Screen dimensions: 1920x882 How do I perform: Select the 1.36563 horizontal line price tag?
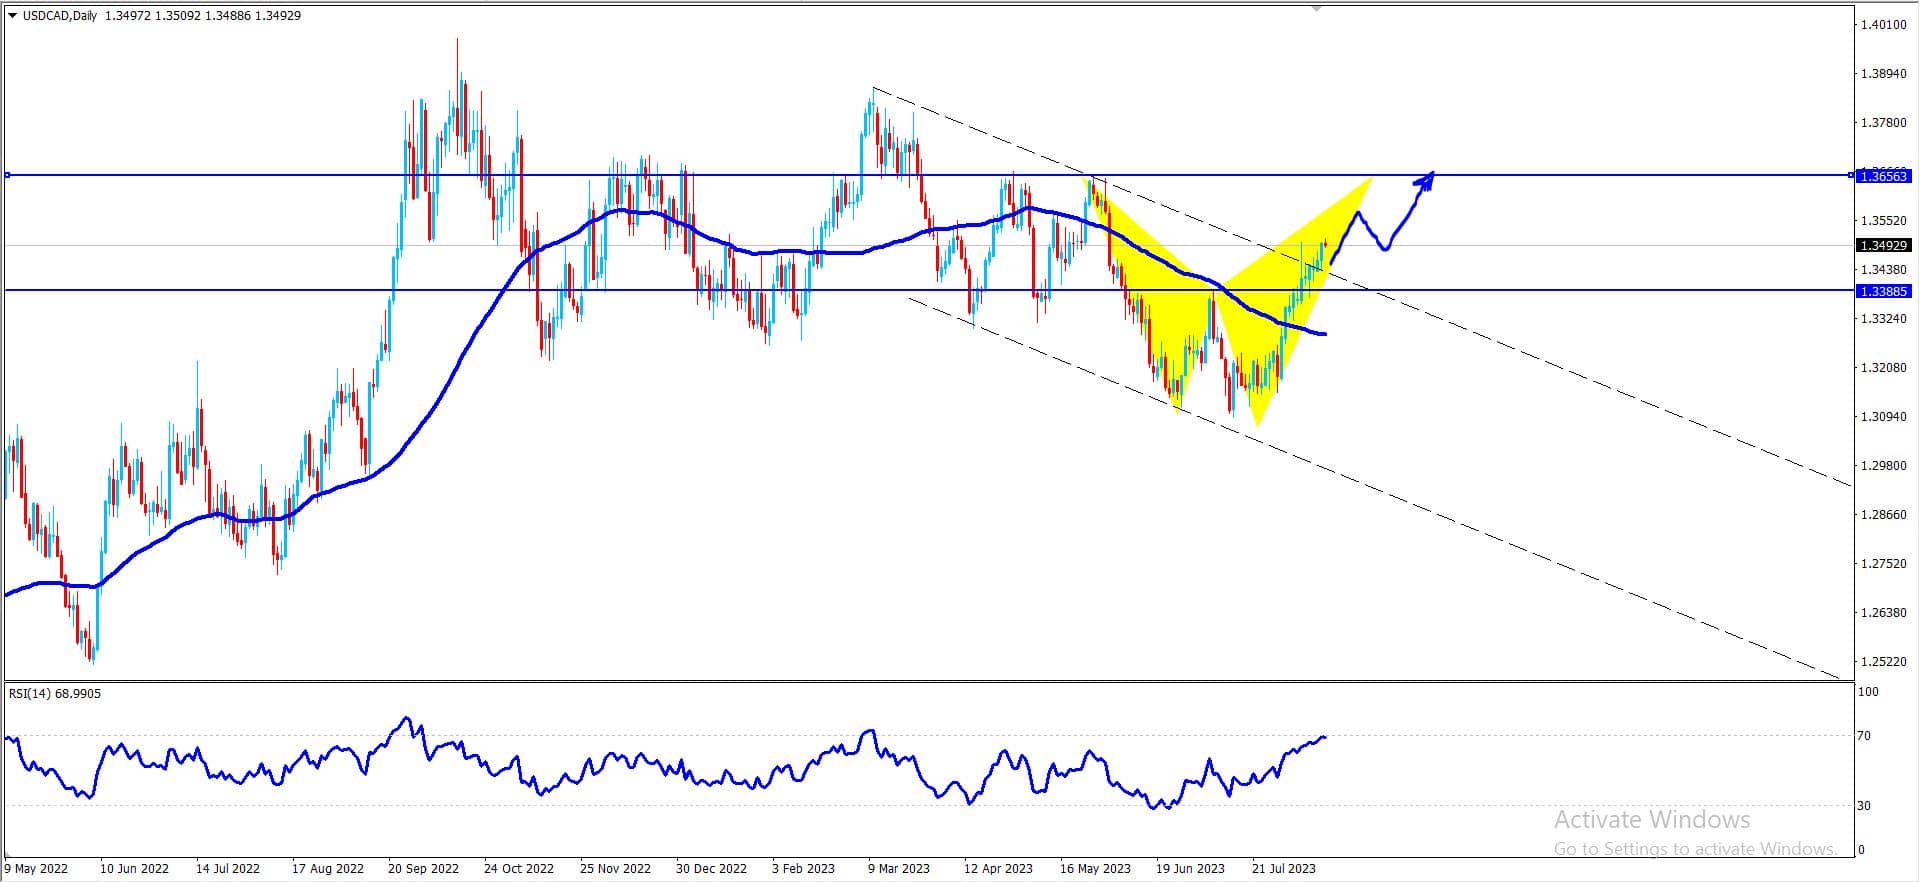[1883, 176]
